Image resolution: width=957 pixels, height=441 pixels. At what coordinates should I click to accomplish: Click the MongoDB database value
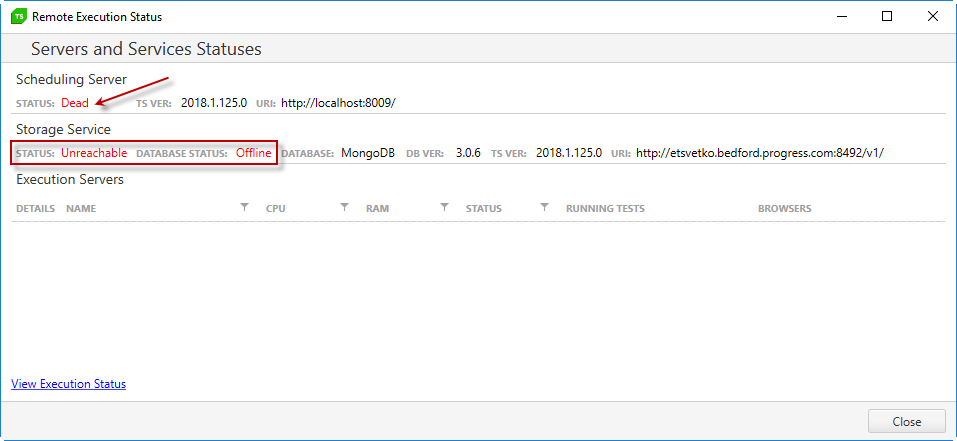tap(367, 153)
